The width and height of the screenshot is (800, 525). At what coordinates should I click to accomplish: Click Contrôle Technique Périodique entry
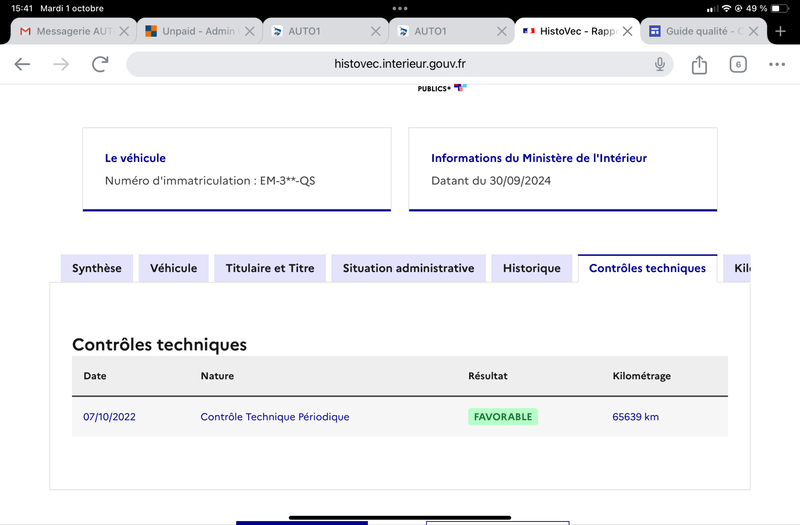coord(274,417)
